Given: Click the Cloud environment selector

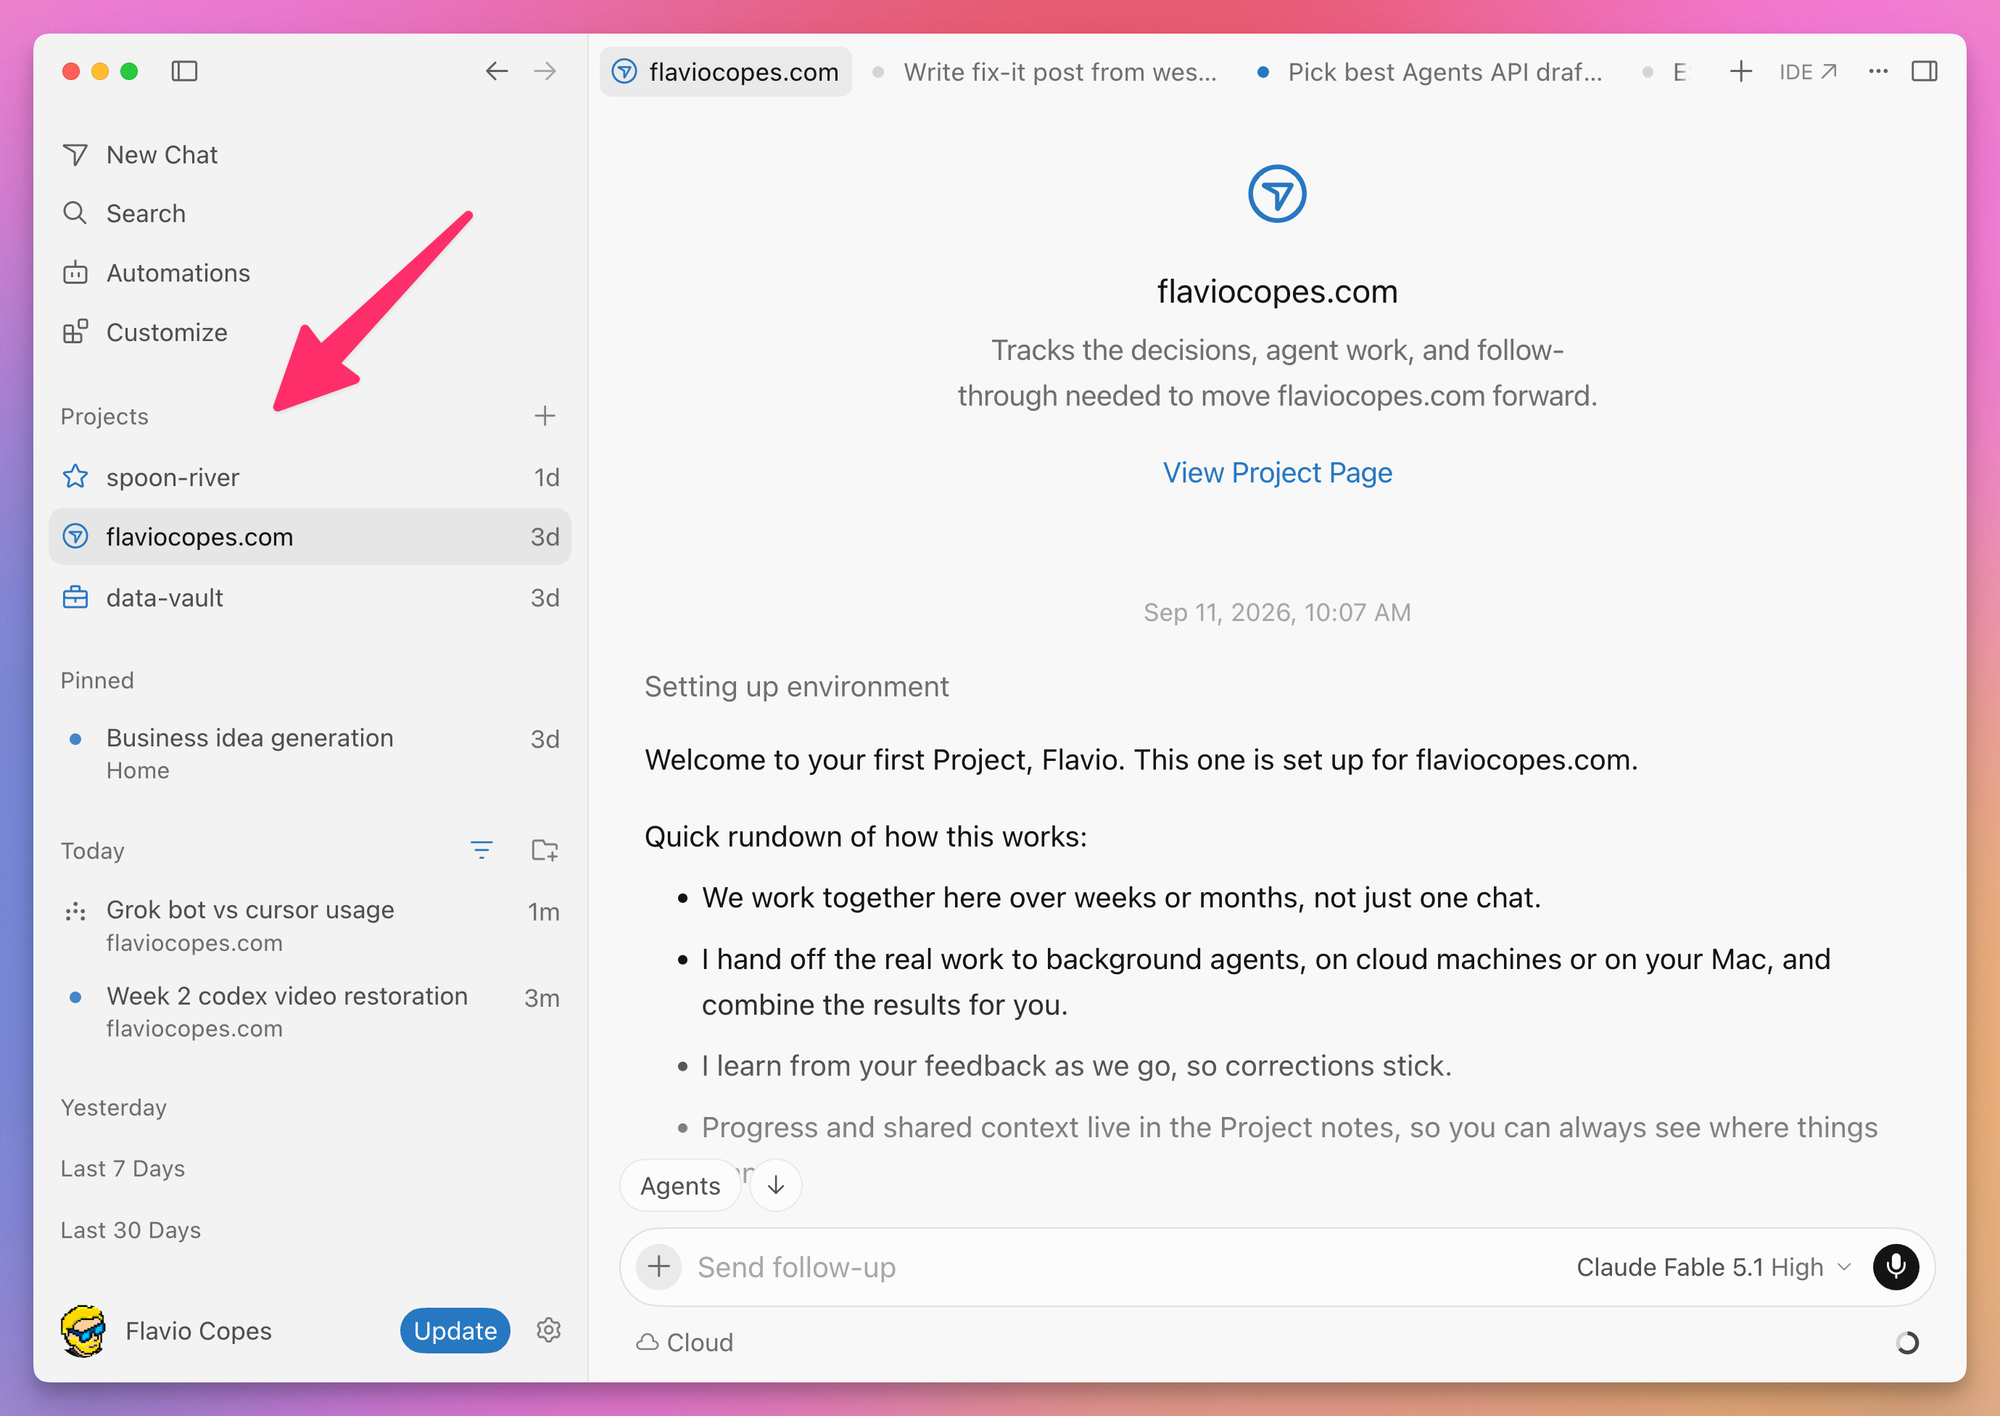Looking at the screenshot, I should coord(685,1343).
